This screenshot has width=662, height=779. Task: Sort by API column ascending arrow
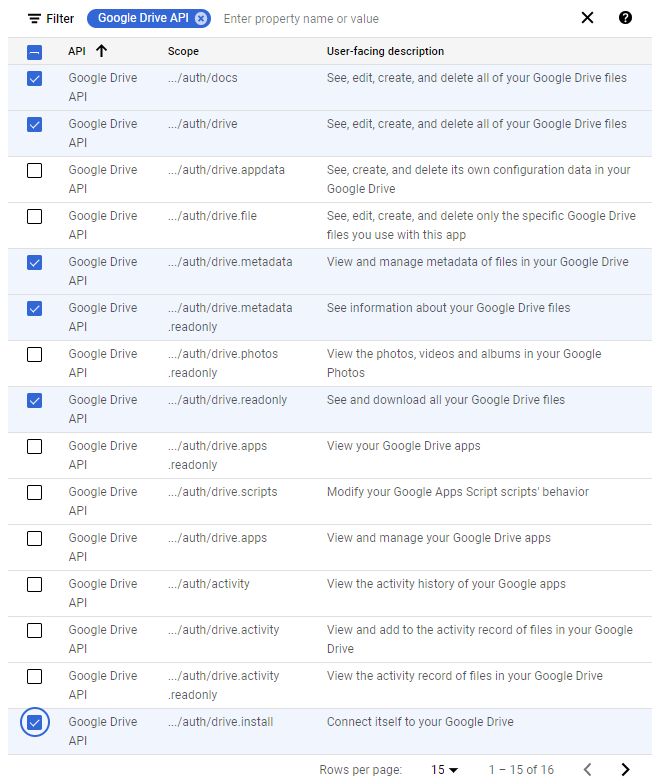[101, 51]
